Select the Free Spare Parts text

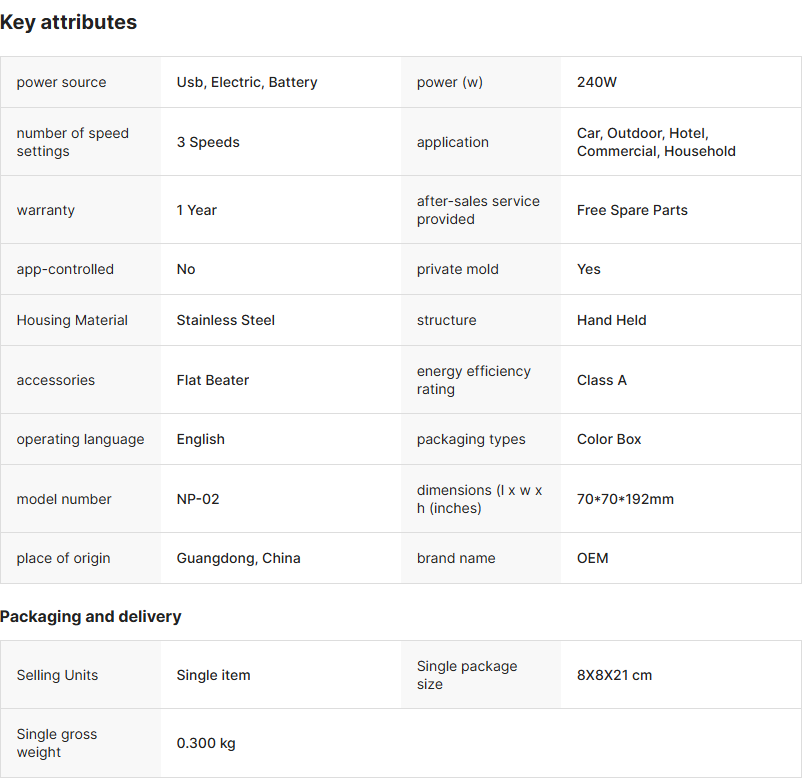(x=632, y=210)
